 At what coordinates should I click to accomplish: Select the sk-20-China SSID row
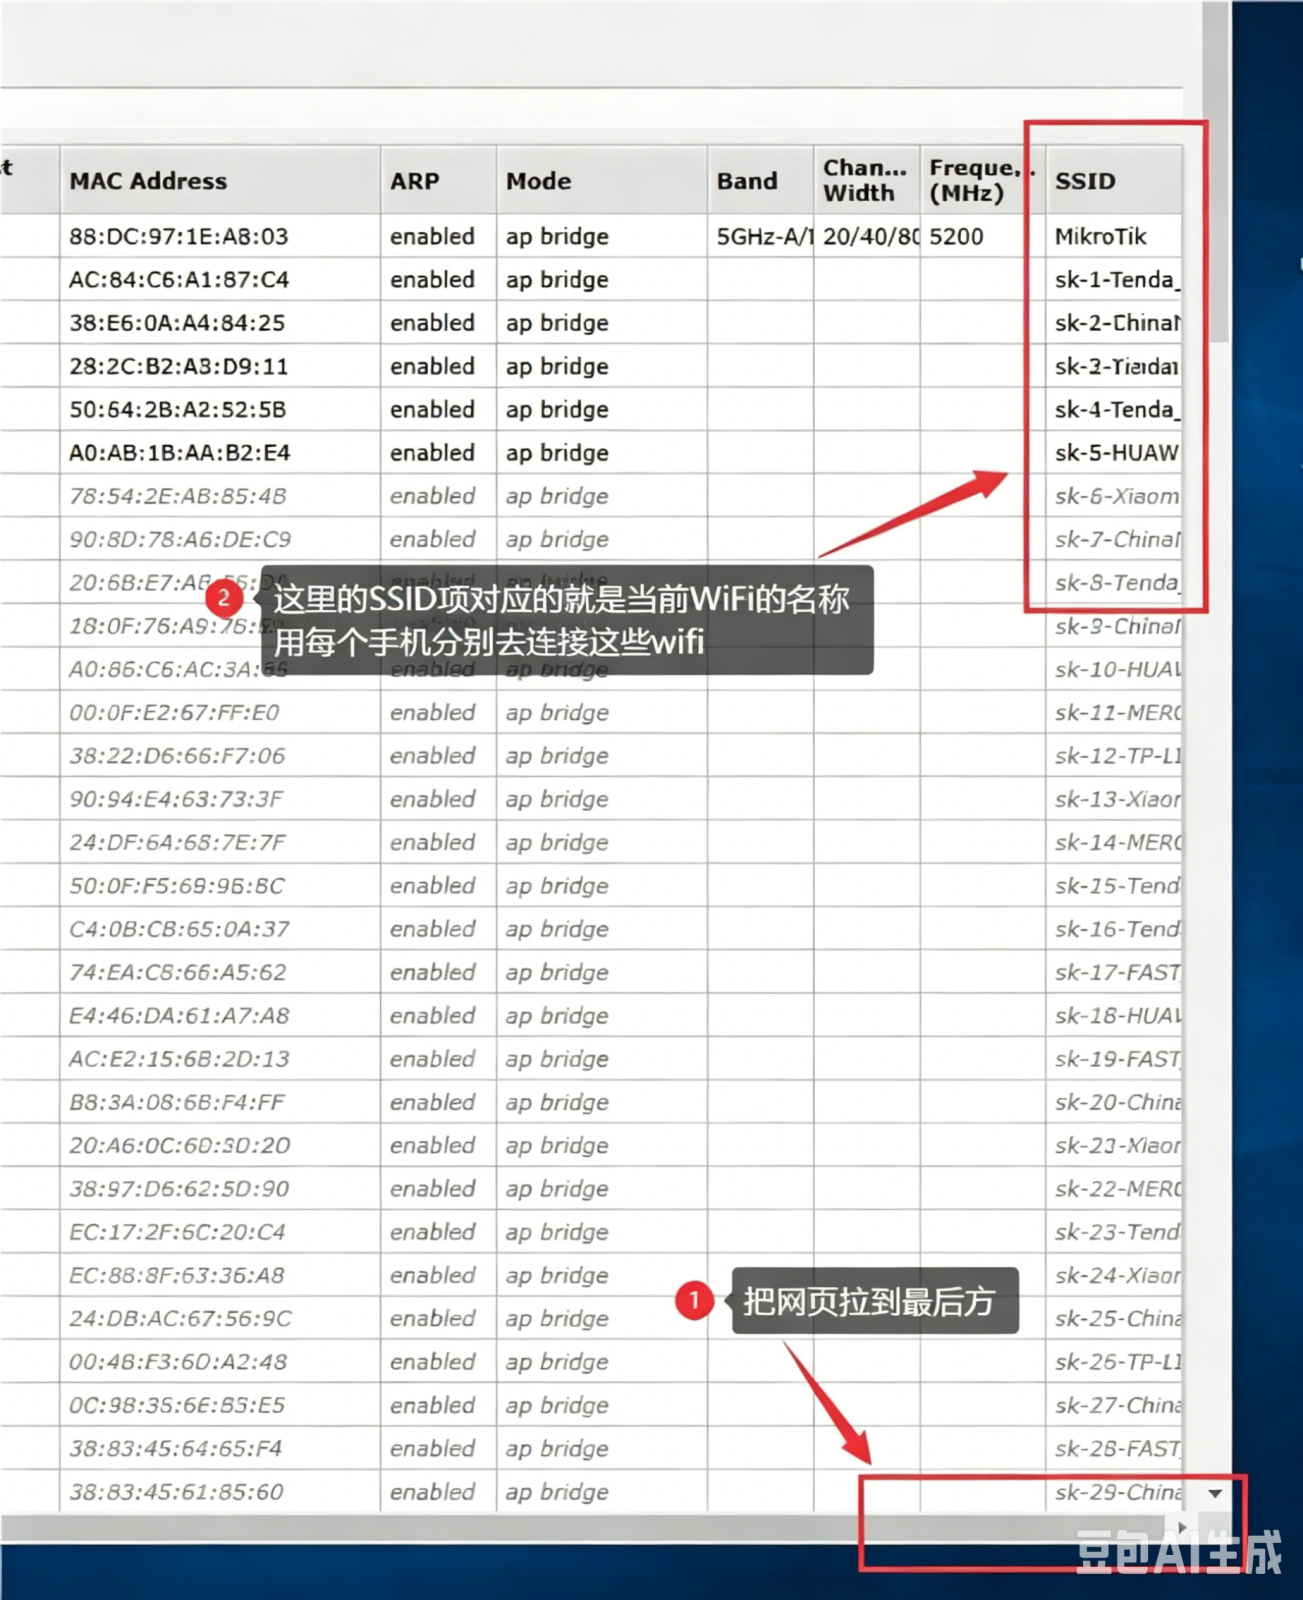[x=1117, y=1103]
